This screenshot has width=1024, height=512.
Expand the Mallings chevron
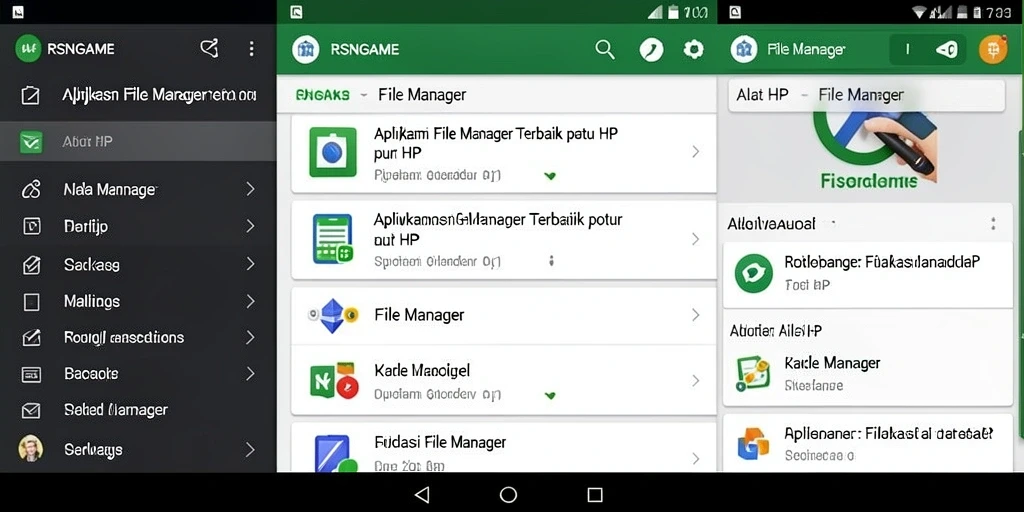point(250,301)
